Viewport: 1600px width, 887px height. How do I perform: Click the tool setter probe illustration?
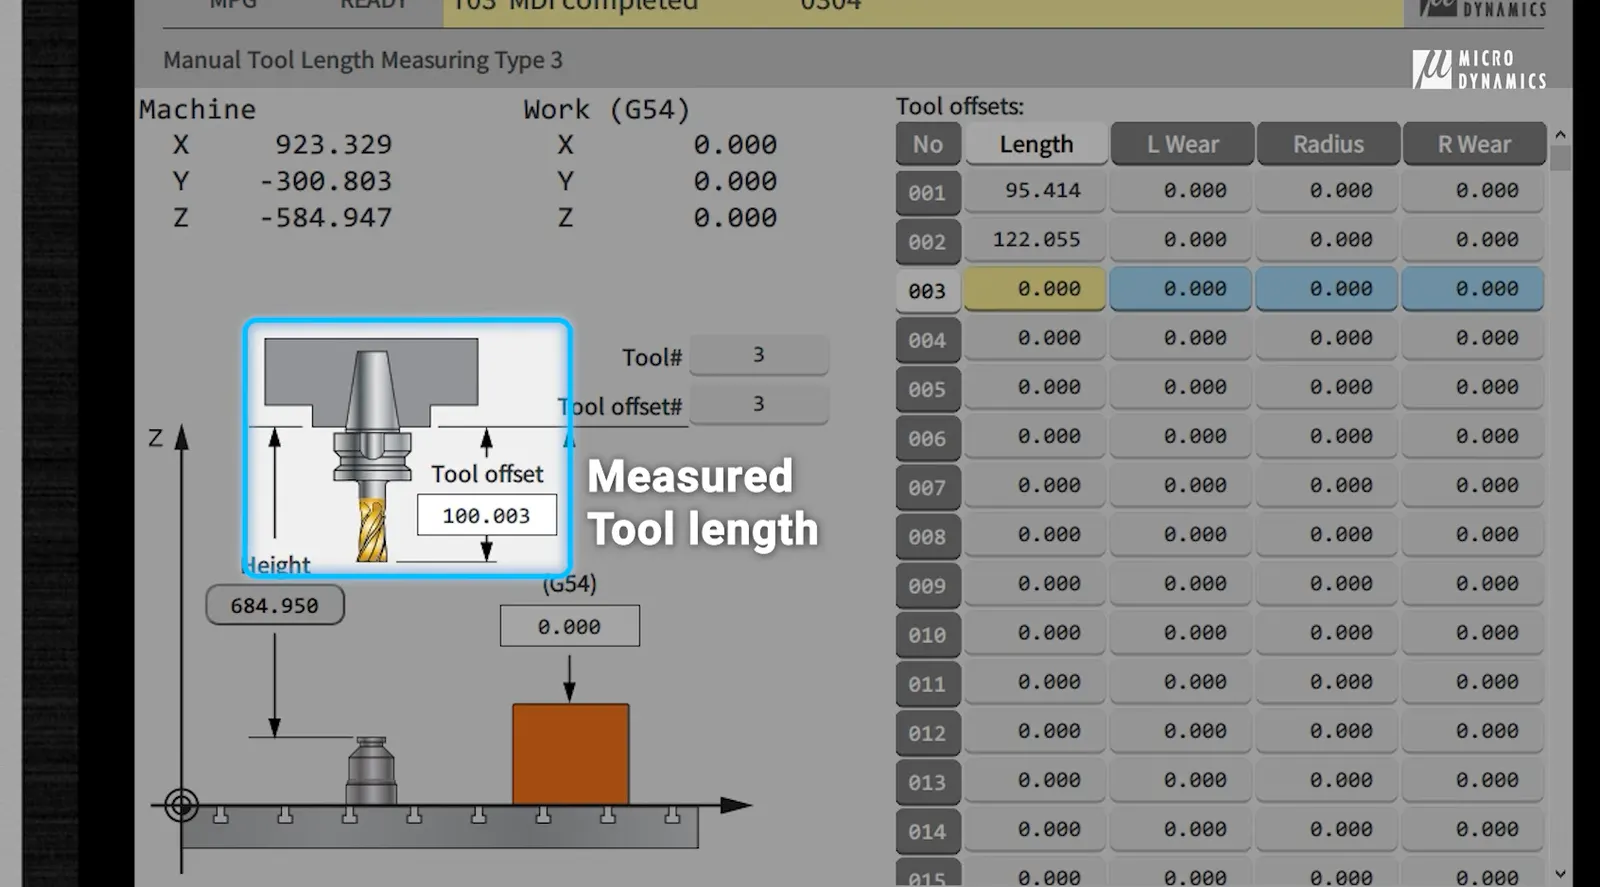click(x=372, y=771)
